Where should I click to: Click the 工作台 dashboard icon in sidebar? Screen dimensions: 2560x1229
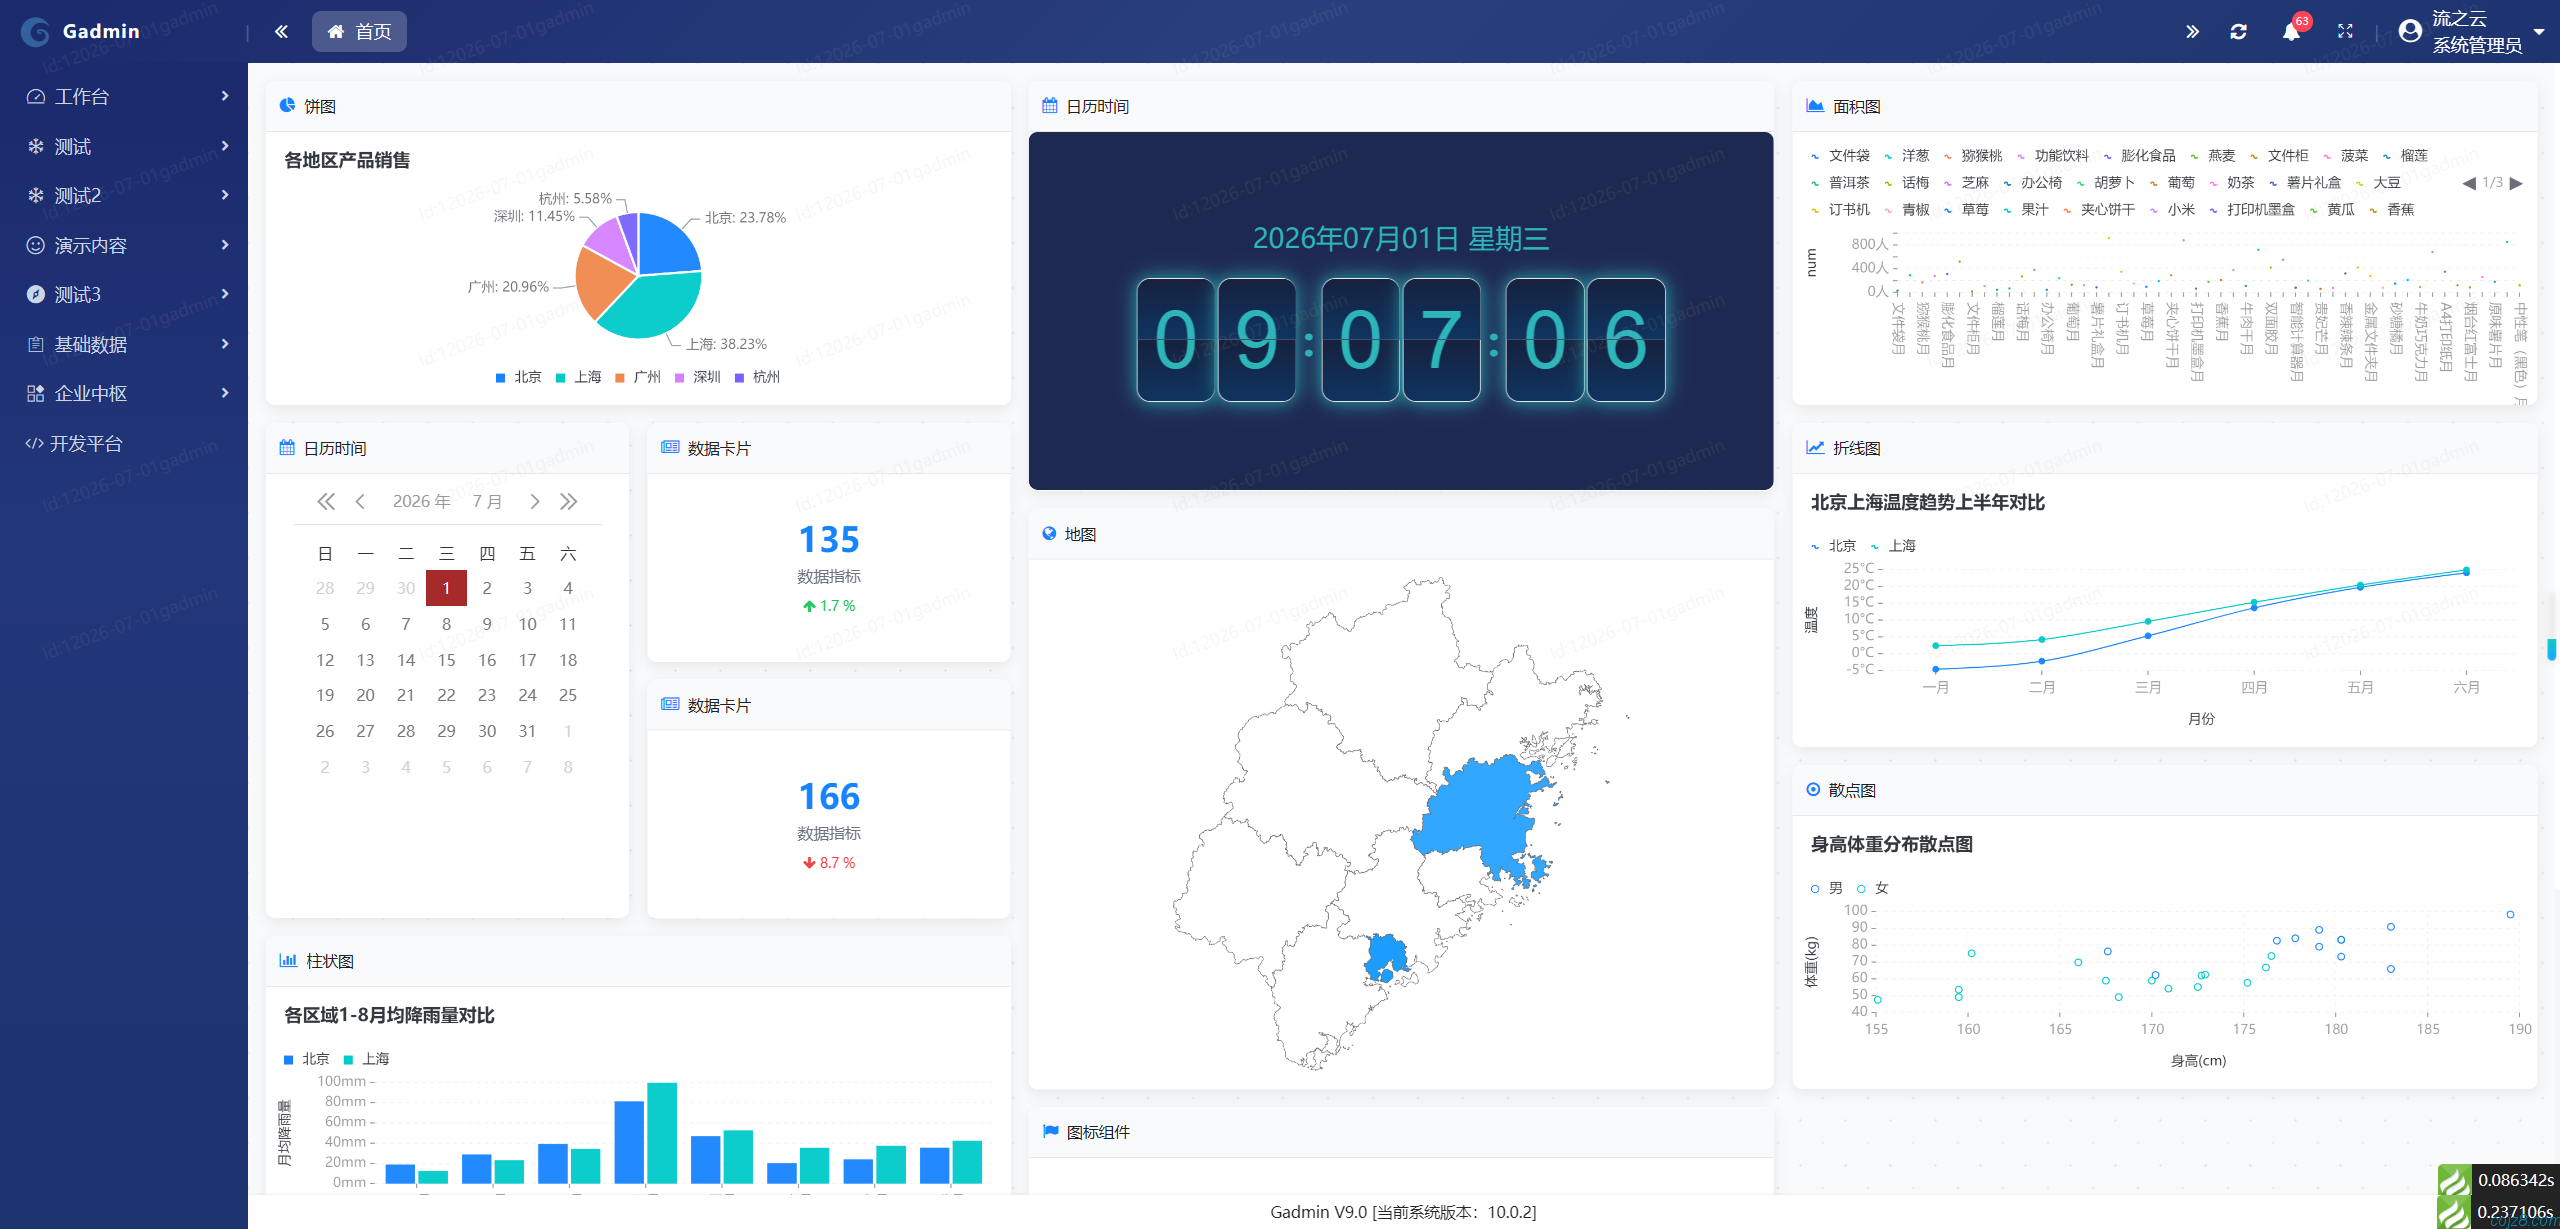click(x=36, y=97)
